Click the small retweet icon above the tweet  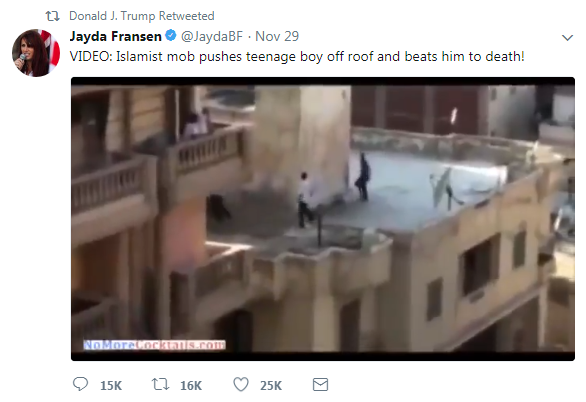[52, 16]
